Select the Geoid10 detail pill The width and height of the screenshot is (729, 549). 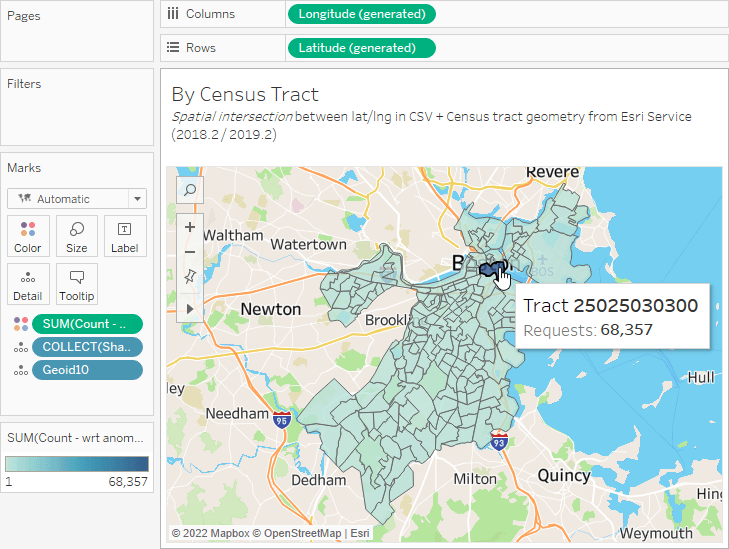click(87, 370)
